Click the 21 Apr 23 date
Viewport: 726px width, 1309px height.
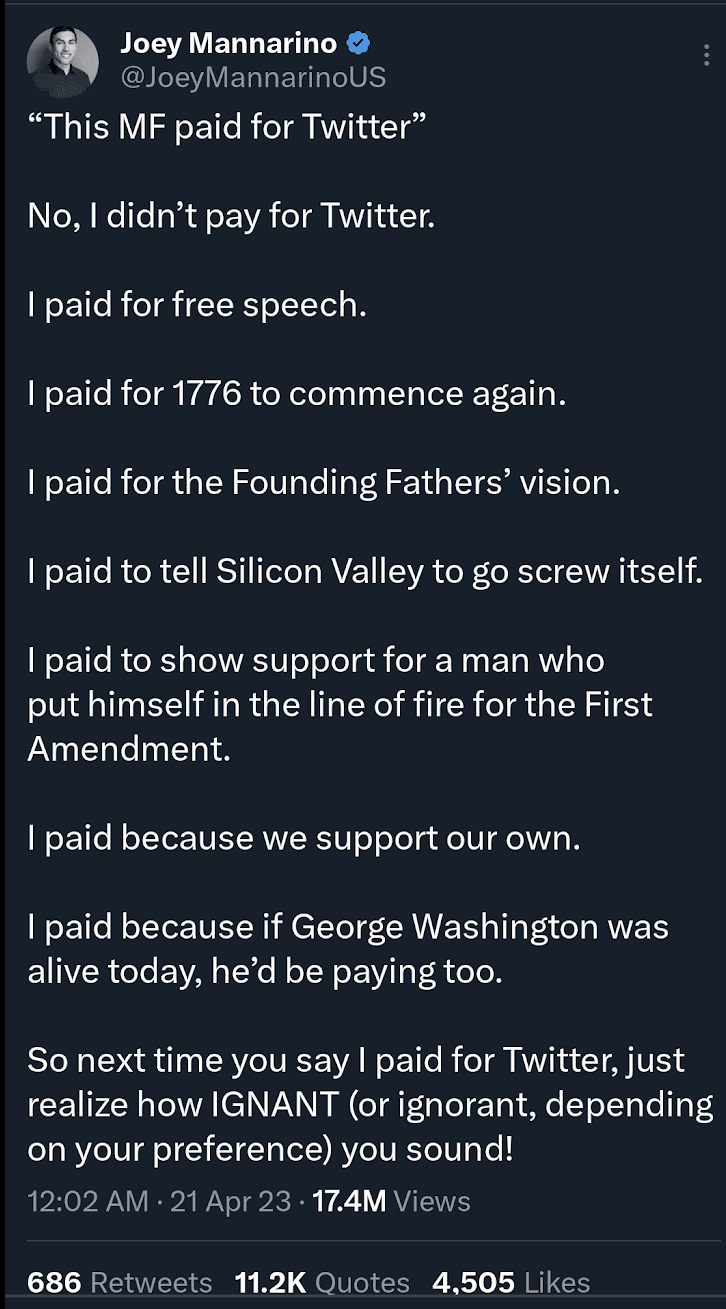click(x=230, y=1201)
